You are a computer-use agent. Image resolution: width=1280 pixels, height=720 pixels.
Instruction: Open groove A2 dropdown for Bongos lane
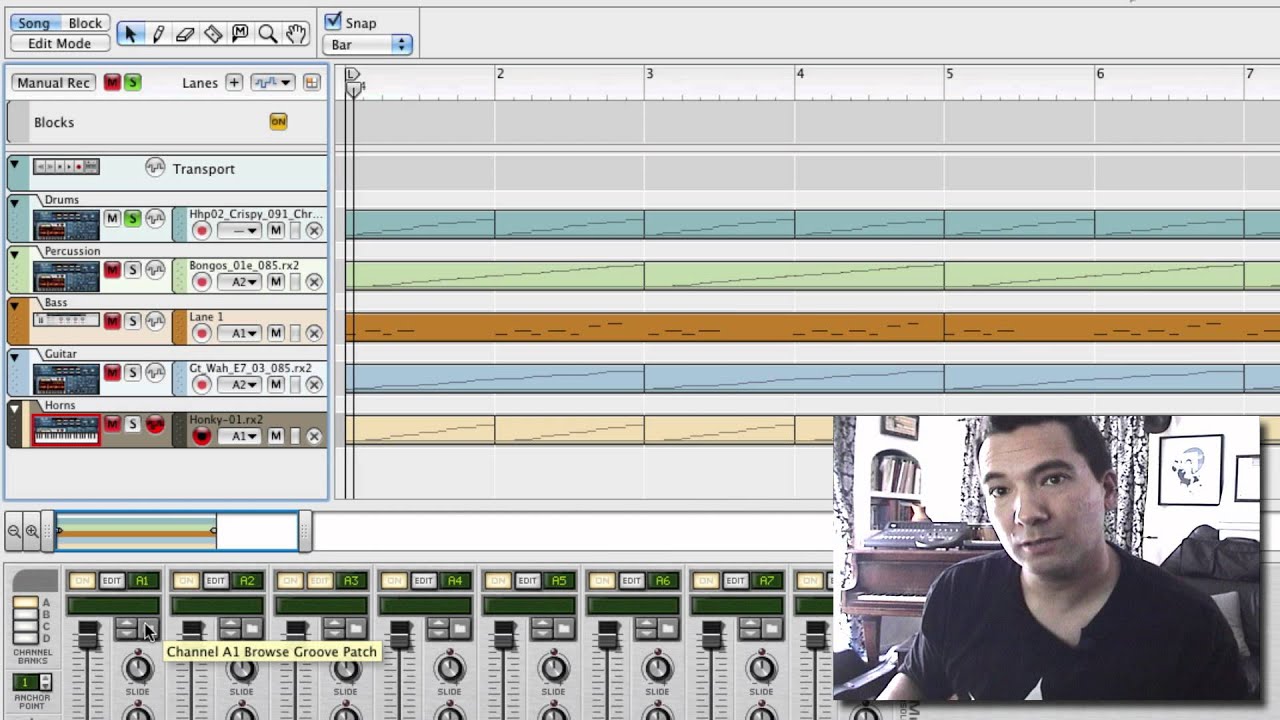pyautogui.click(x=239, y=282)
